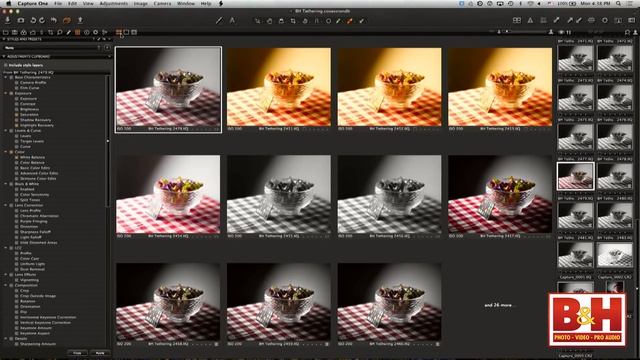Select the Pan hand cursor tool
Image resolution: width=640 pixels, height=360 pixels.
click(269, 20)
